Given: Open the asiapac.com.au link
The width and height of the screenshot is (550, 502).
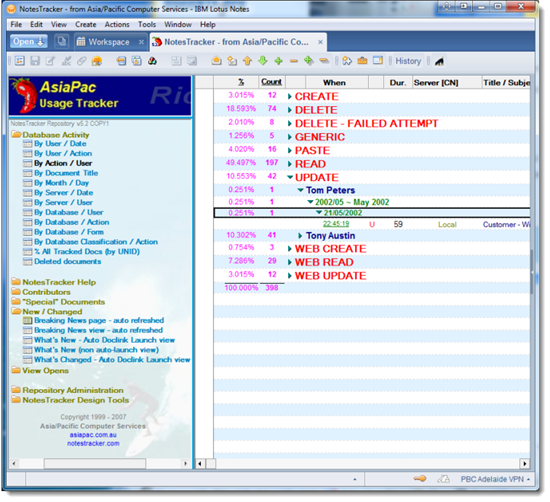Looking at the screenshot, I should [x=93, y=435].
